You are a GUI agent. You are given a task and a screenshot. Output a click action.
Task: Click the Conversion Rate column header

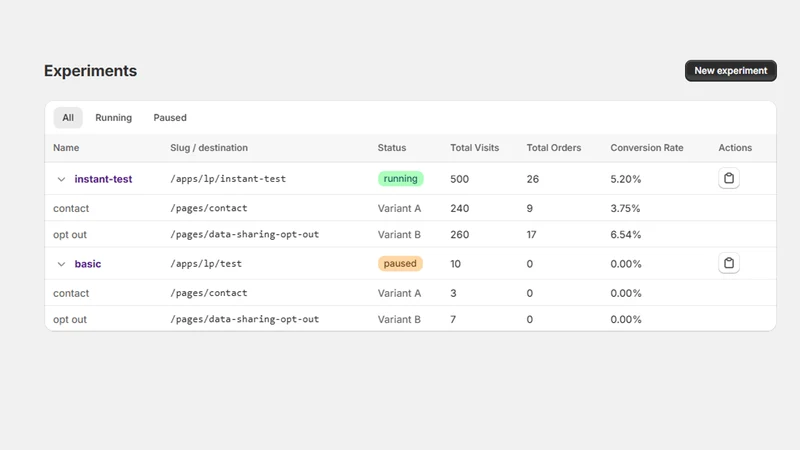[646, 147]
